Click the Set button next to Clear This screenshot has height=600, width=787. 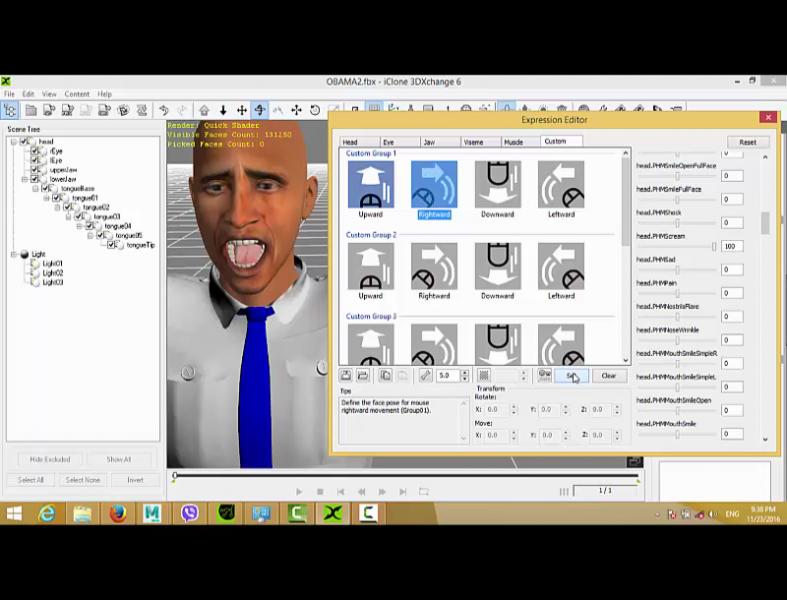[x=572, y=376]
